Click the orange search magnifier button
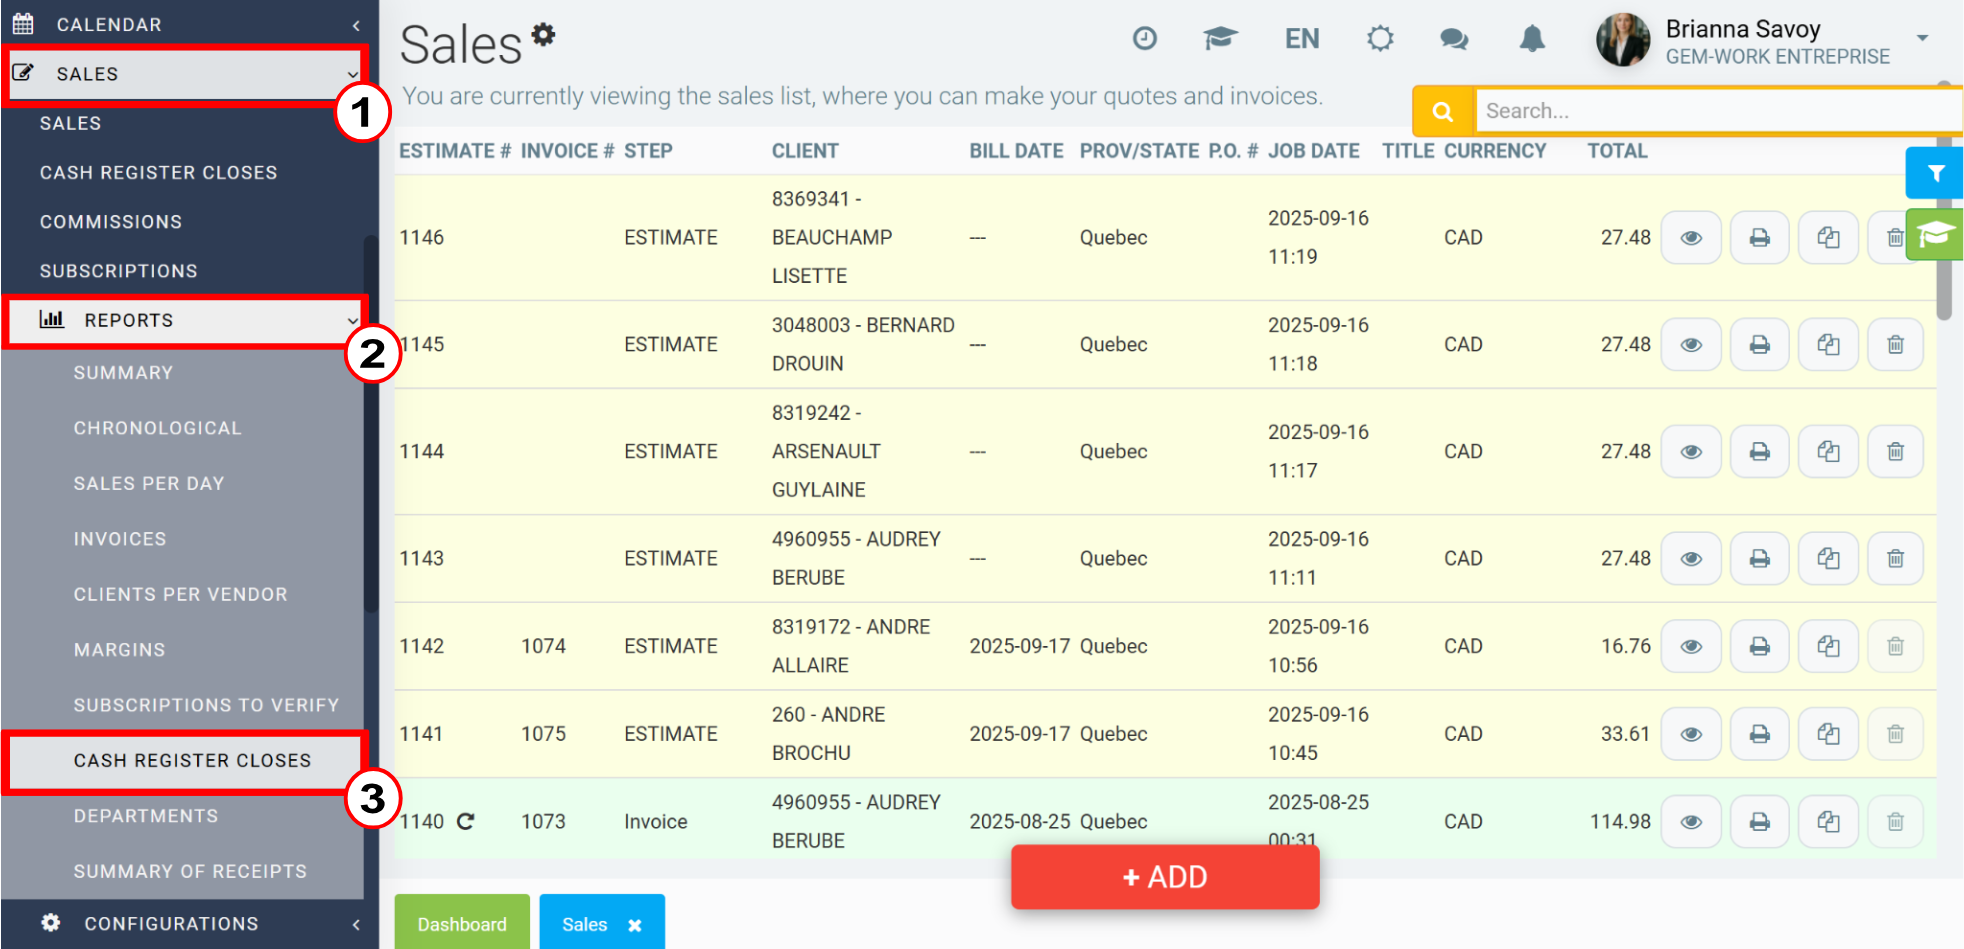Screen dimensions: 1964x949 tap(1443, 111)
